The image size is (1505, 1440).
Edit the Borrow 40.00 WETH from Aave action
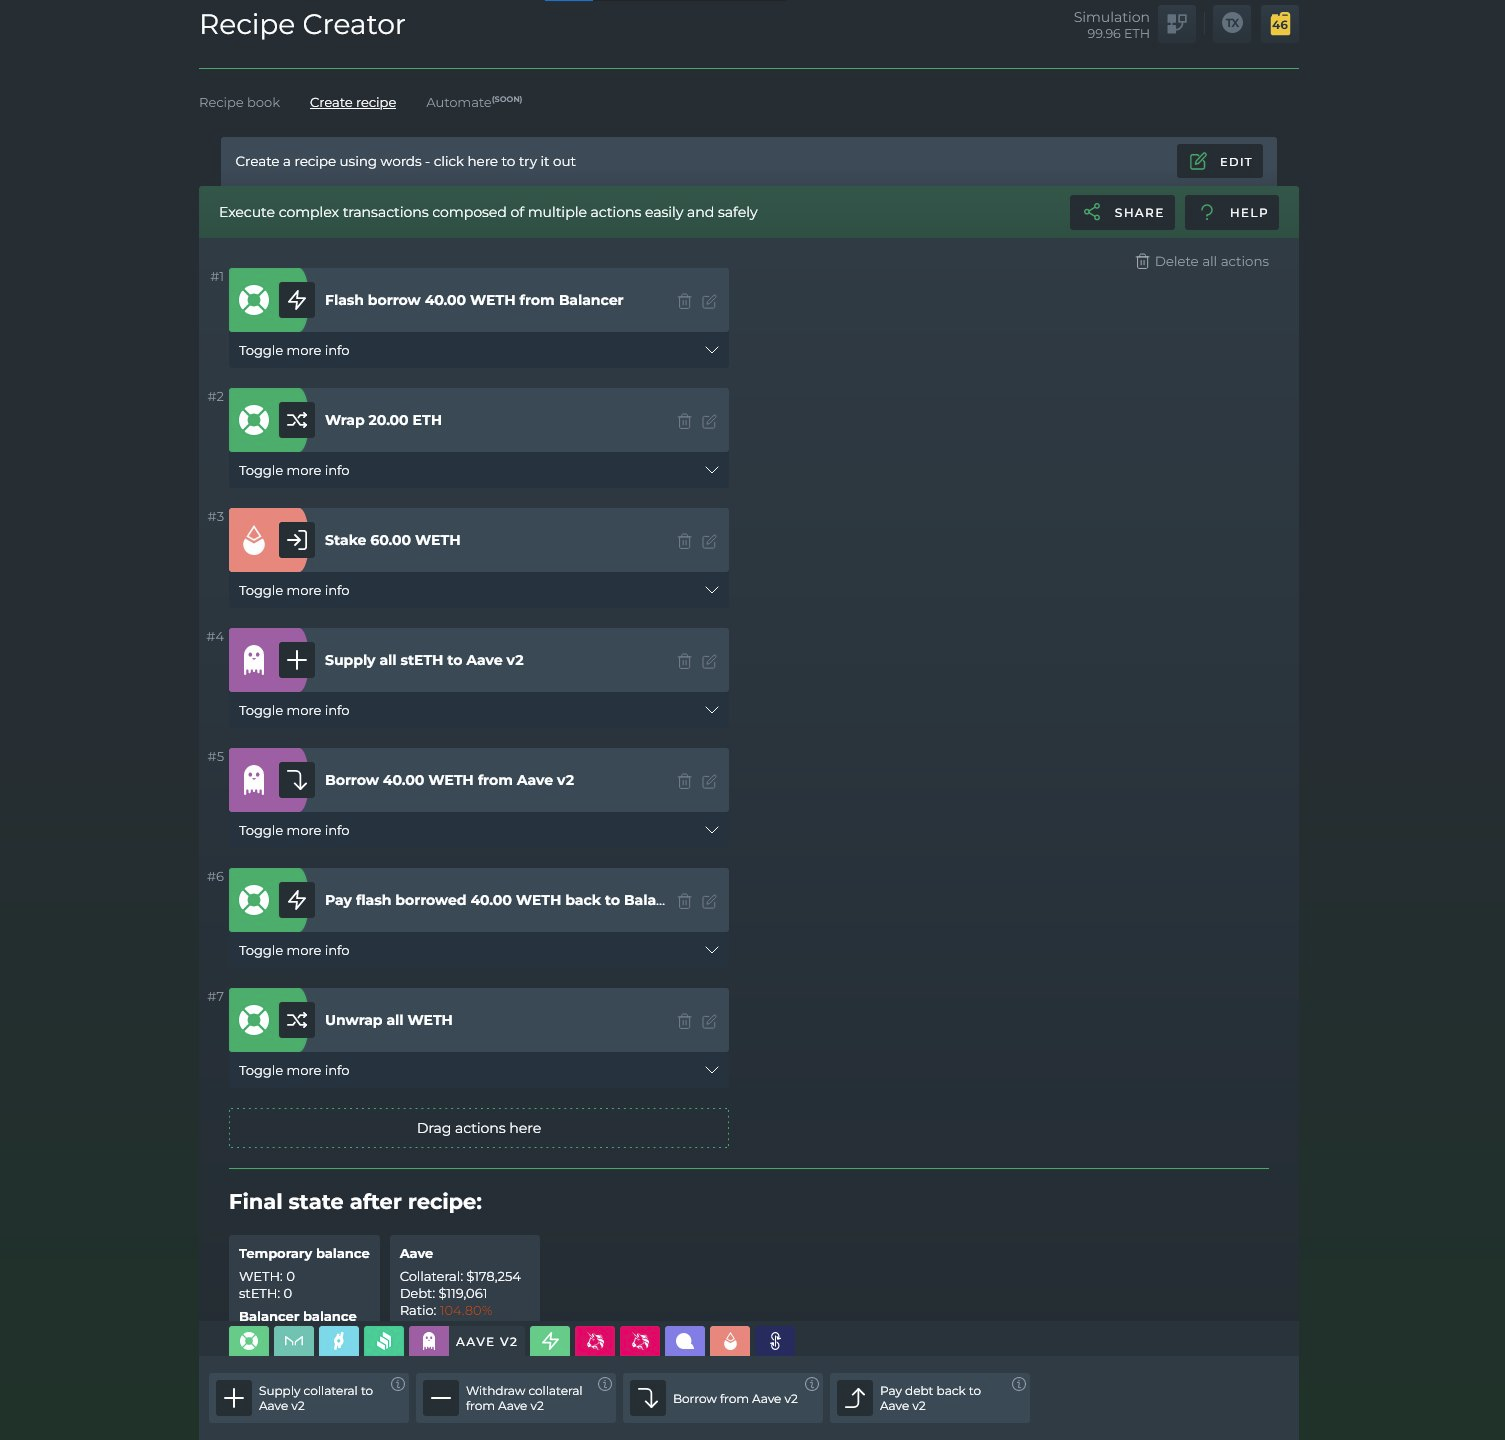[709, 781]
